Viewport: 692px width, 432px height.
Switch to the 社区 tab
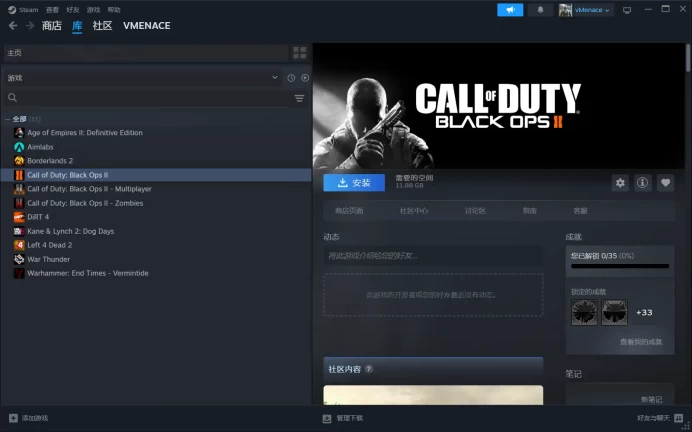pyautogui.click(x=102, y=26)
